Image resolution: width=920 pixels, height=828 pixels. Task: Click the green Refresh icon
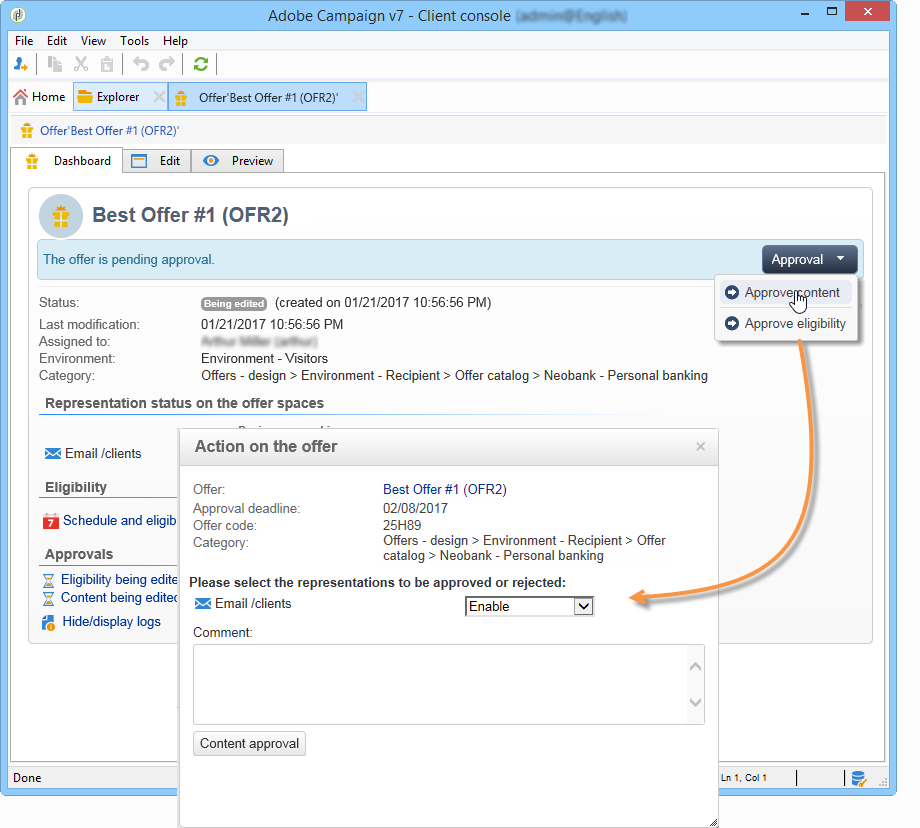201,64
